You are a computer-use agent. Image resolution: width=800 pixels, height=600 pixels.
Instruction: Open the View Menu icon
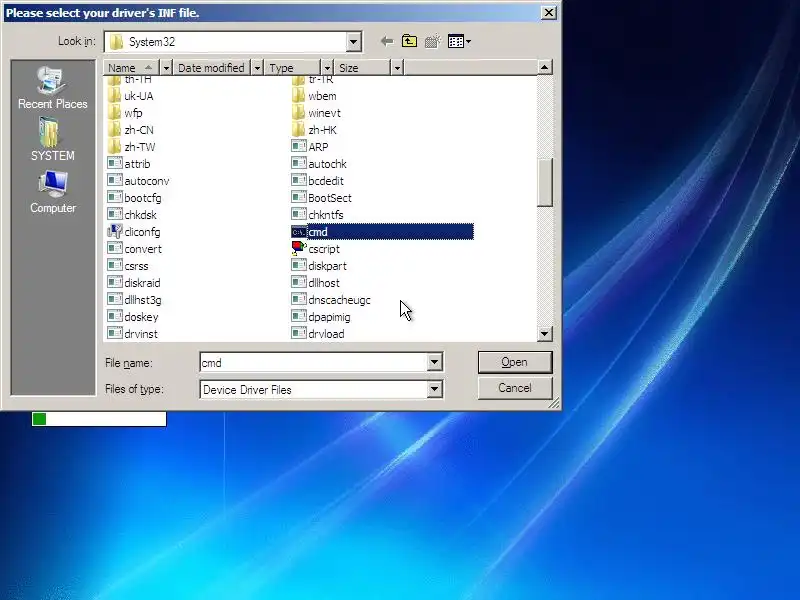tap(459, 41)
